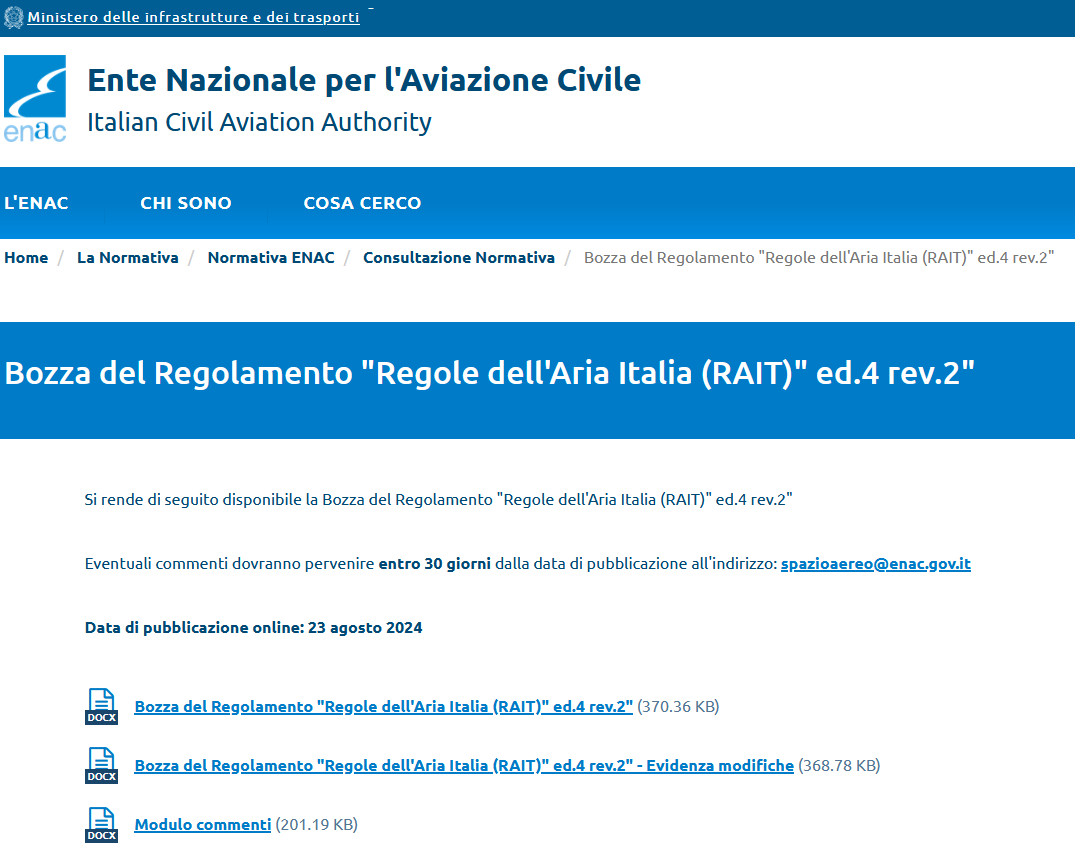Viewport: 1075px width, 853px height.
Task: Download Bozza del Regolamento RAIT ed.4 rev.2 document
Action: click(x=383, y=707)
